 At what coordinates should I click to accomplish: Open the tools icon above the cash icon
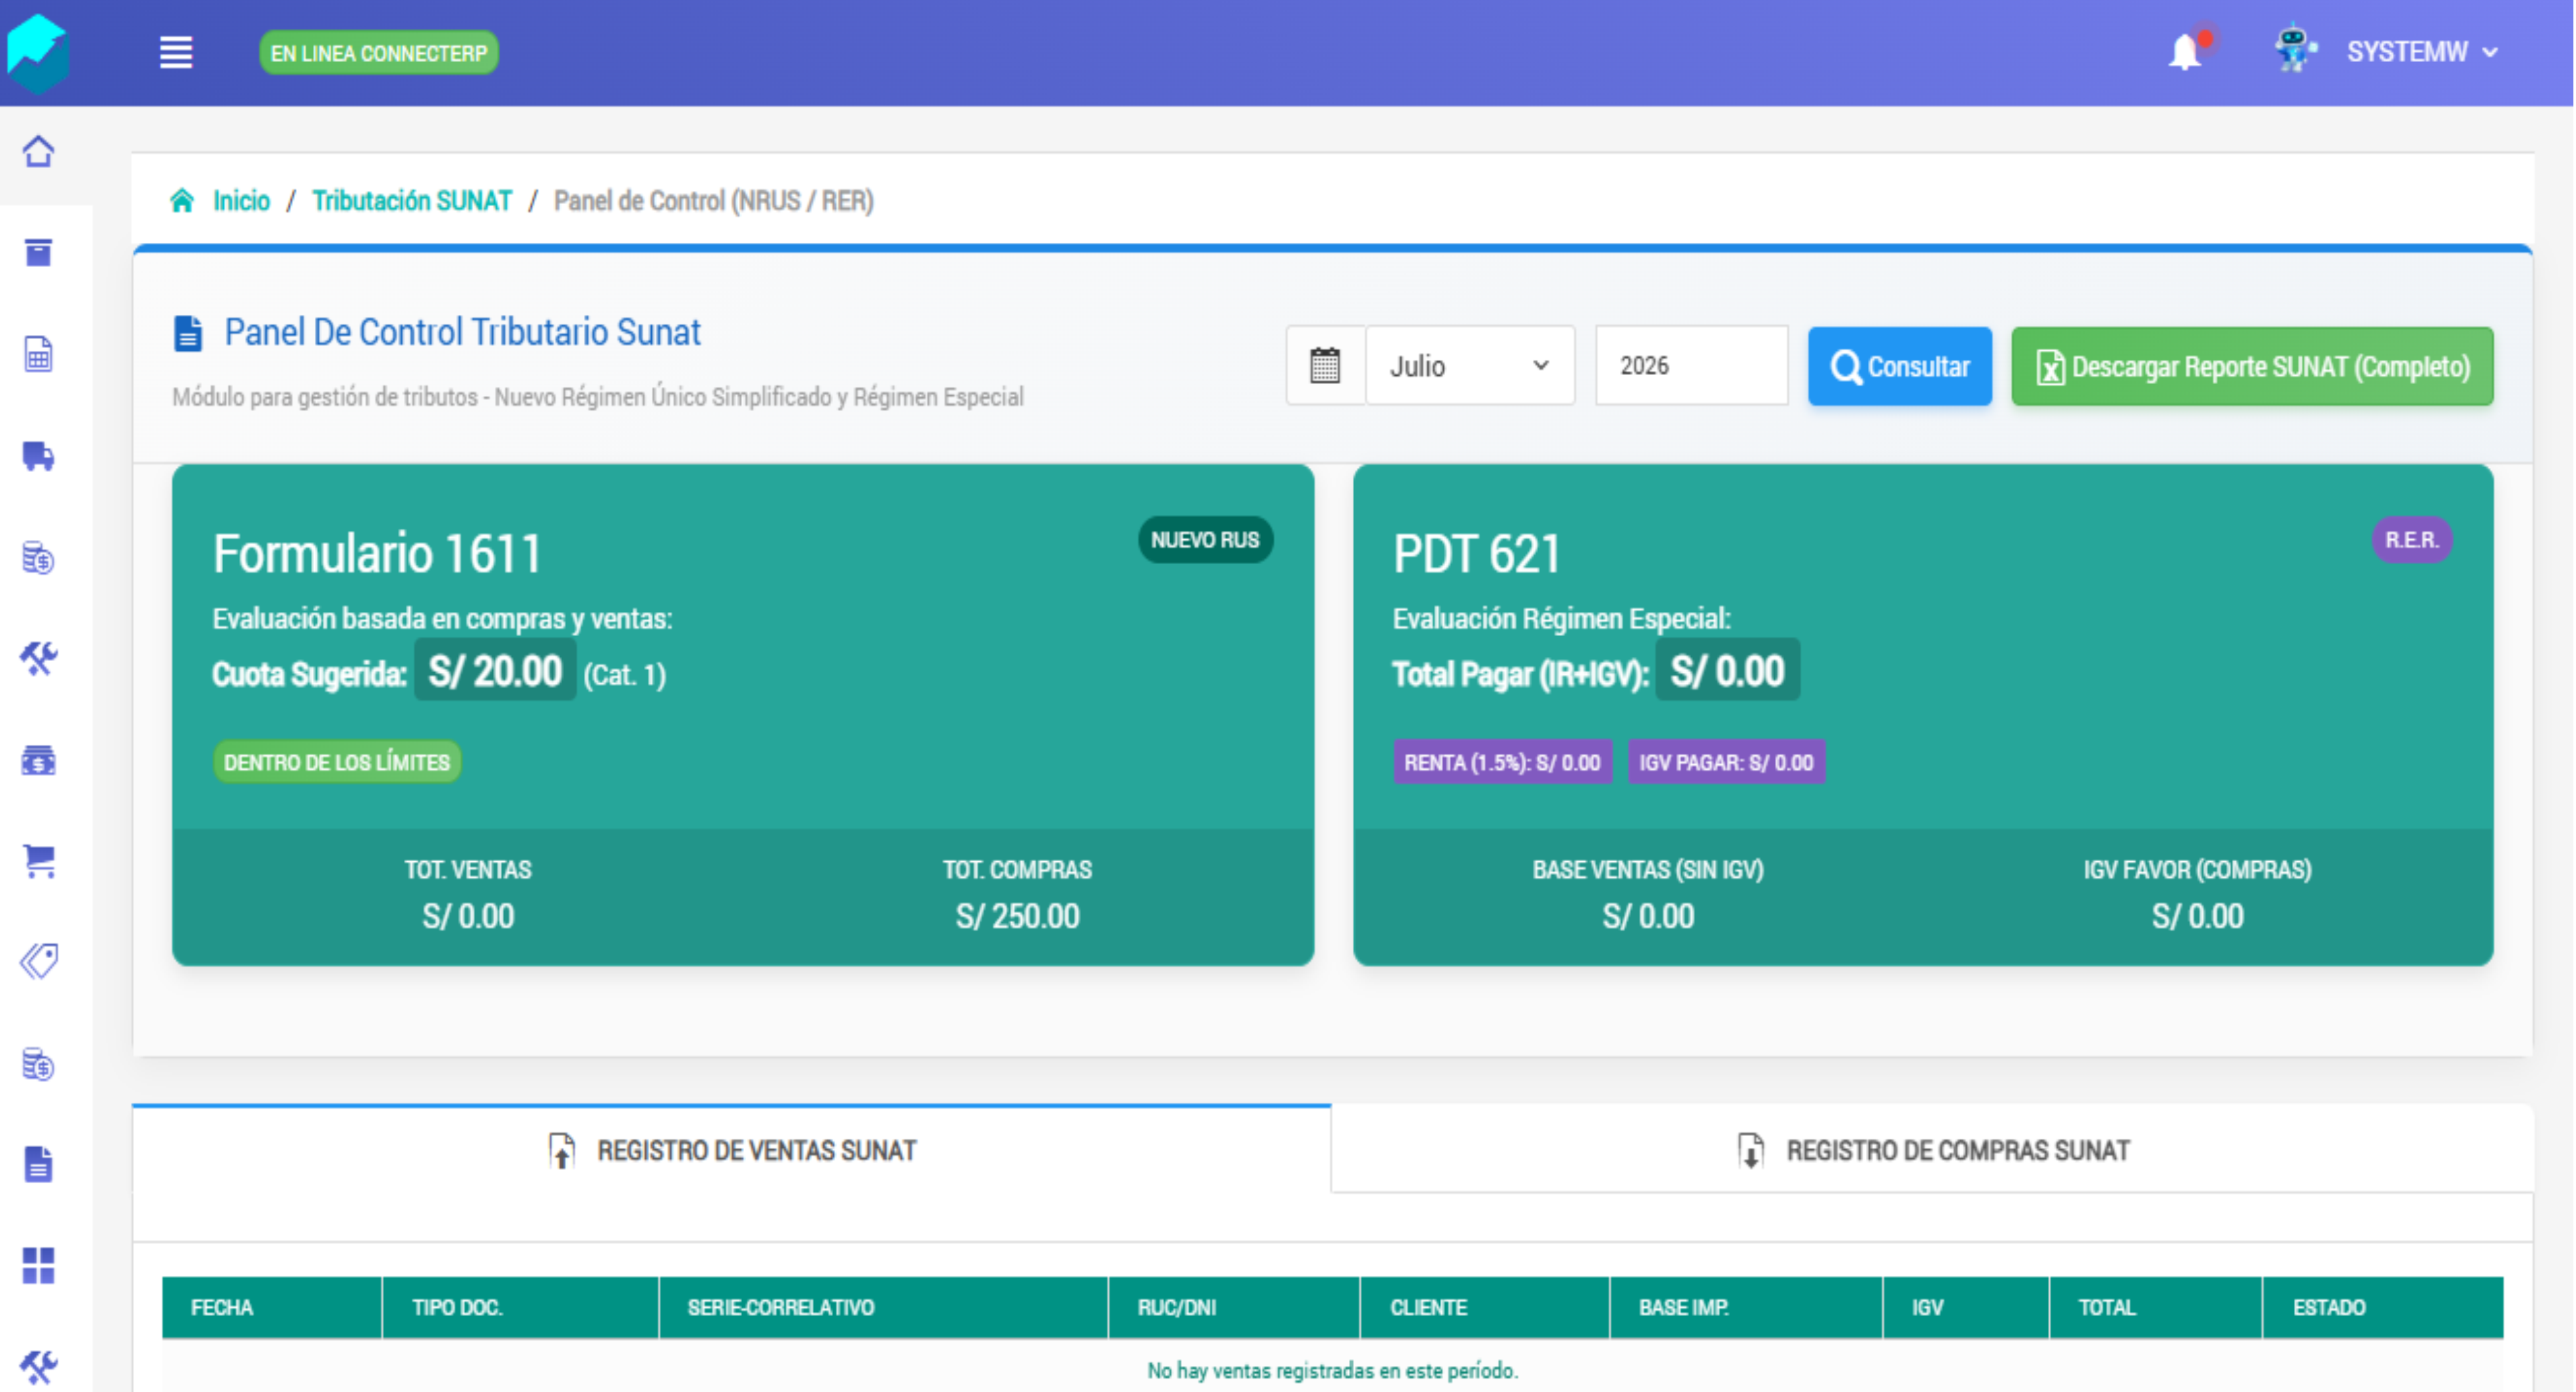pyautogui.click(x=38, y=658)
